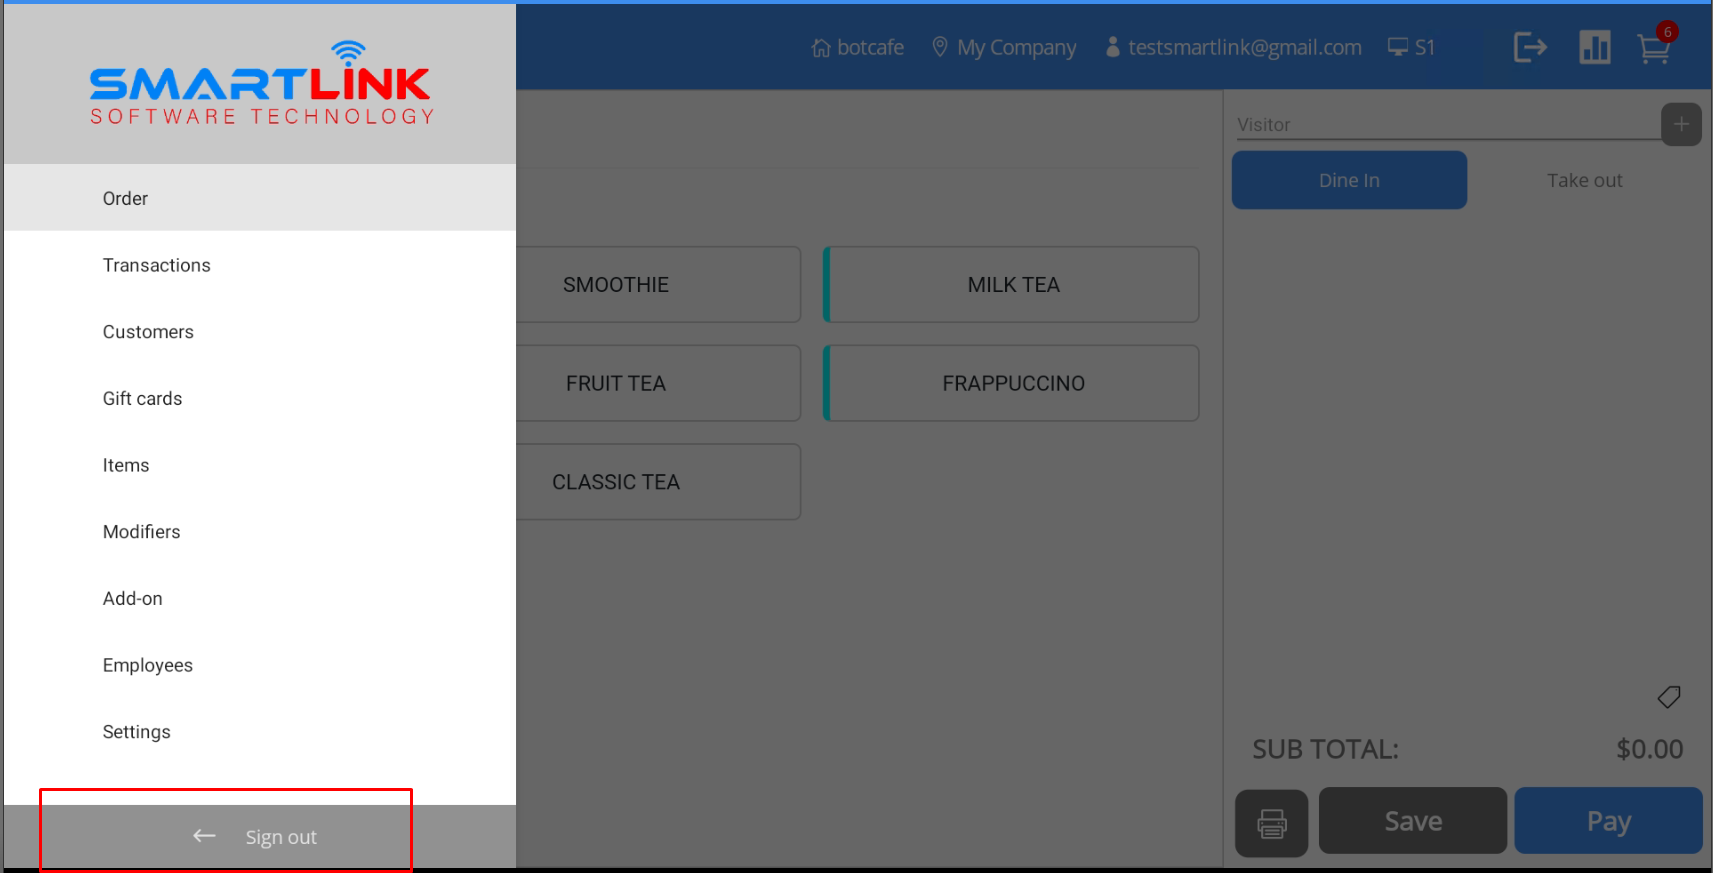Click the plus icon beside Visitor

coord(1681,125)
